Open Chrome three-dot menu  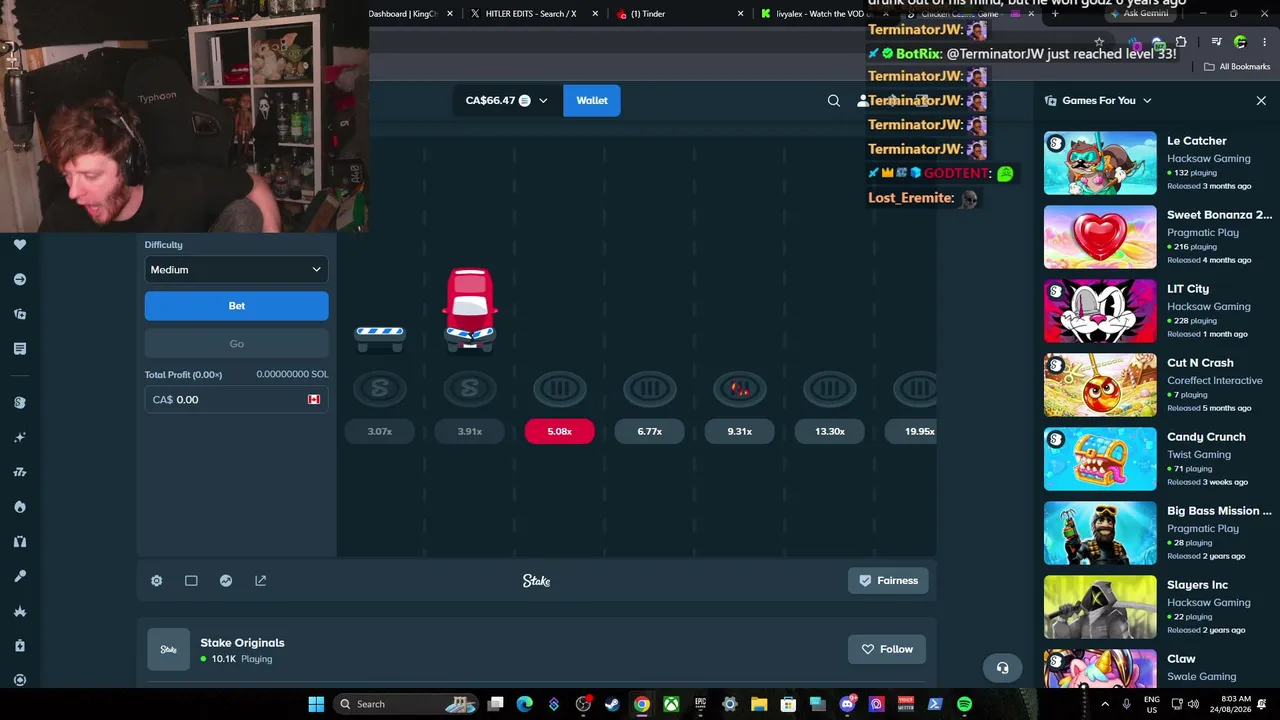click(x=1263, y=42)
